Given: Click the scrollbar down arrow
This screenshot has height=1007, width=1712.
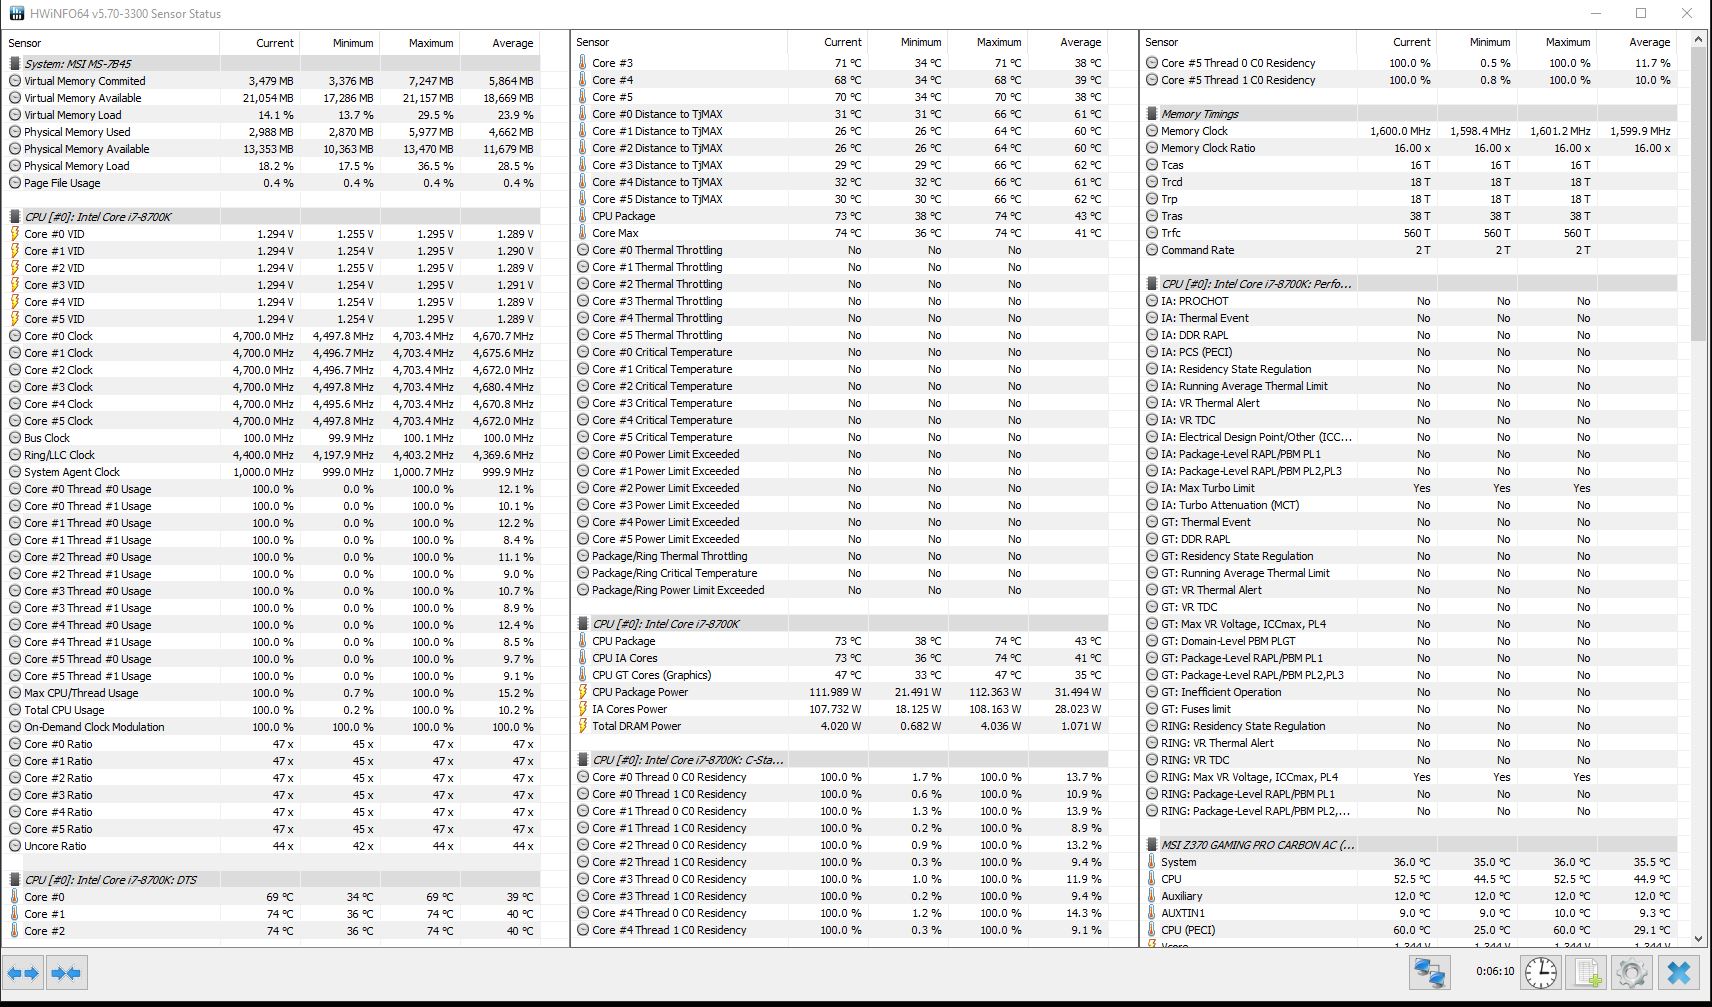Looking at the screenshot, I should 1698,939.
